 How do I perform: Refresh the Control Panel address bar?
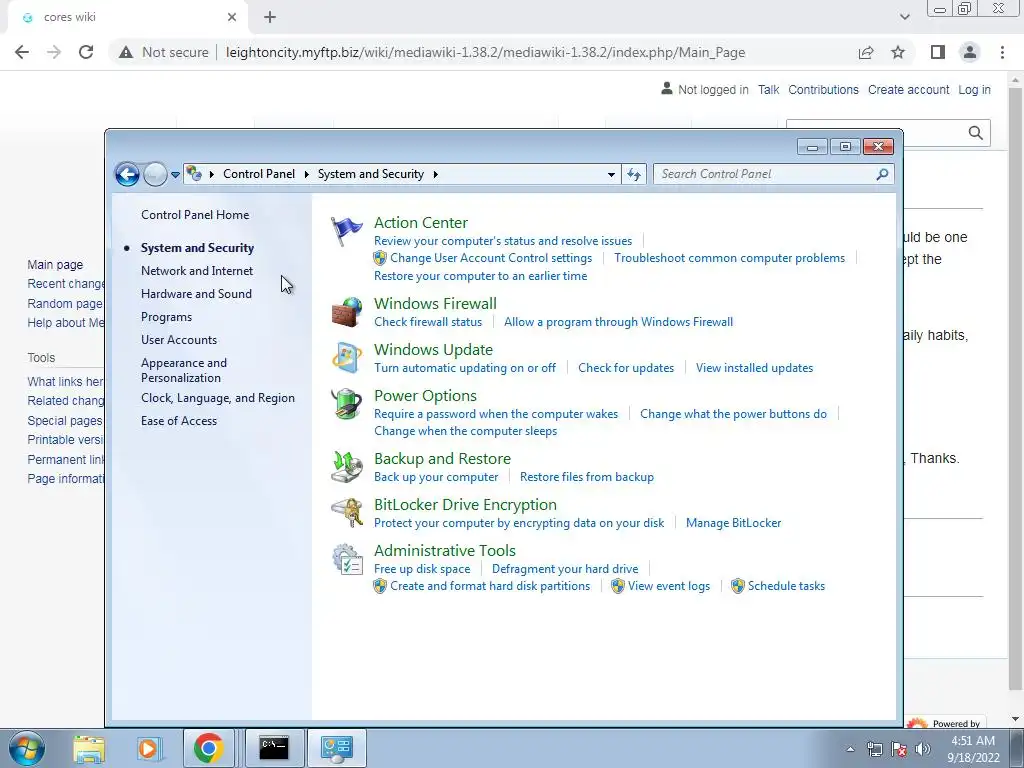[634, 174]
